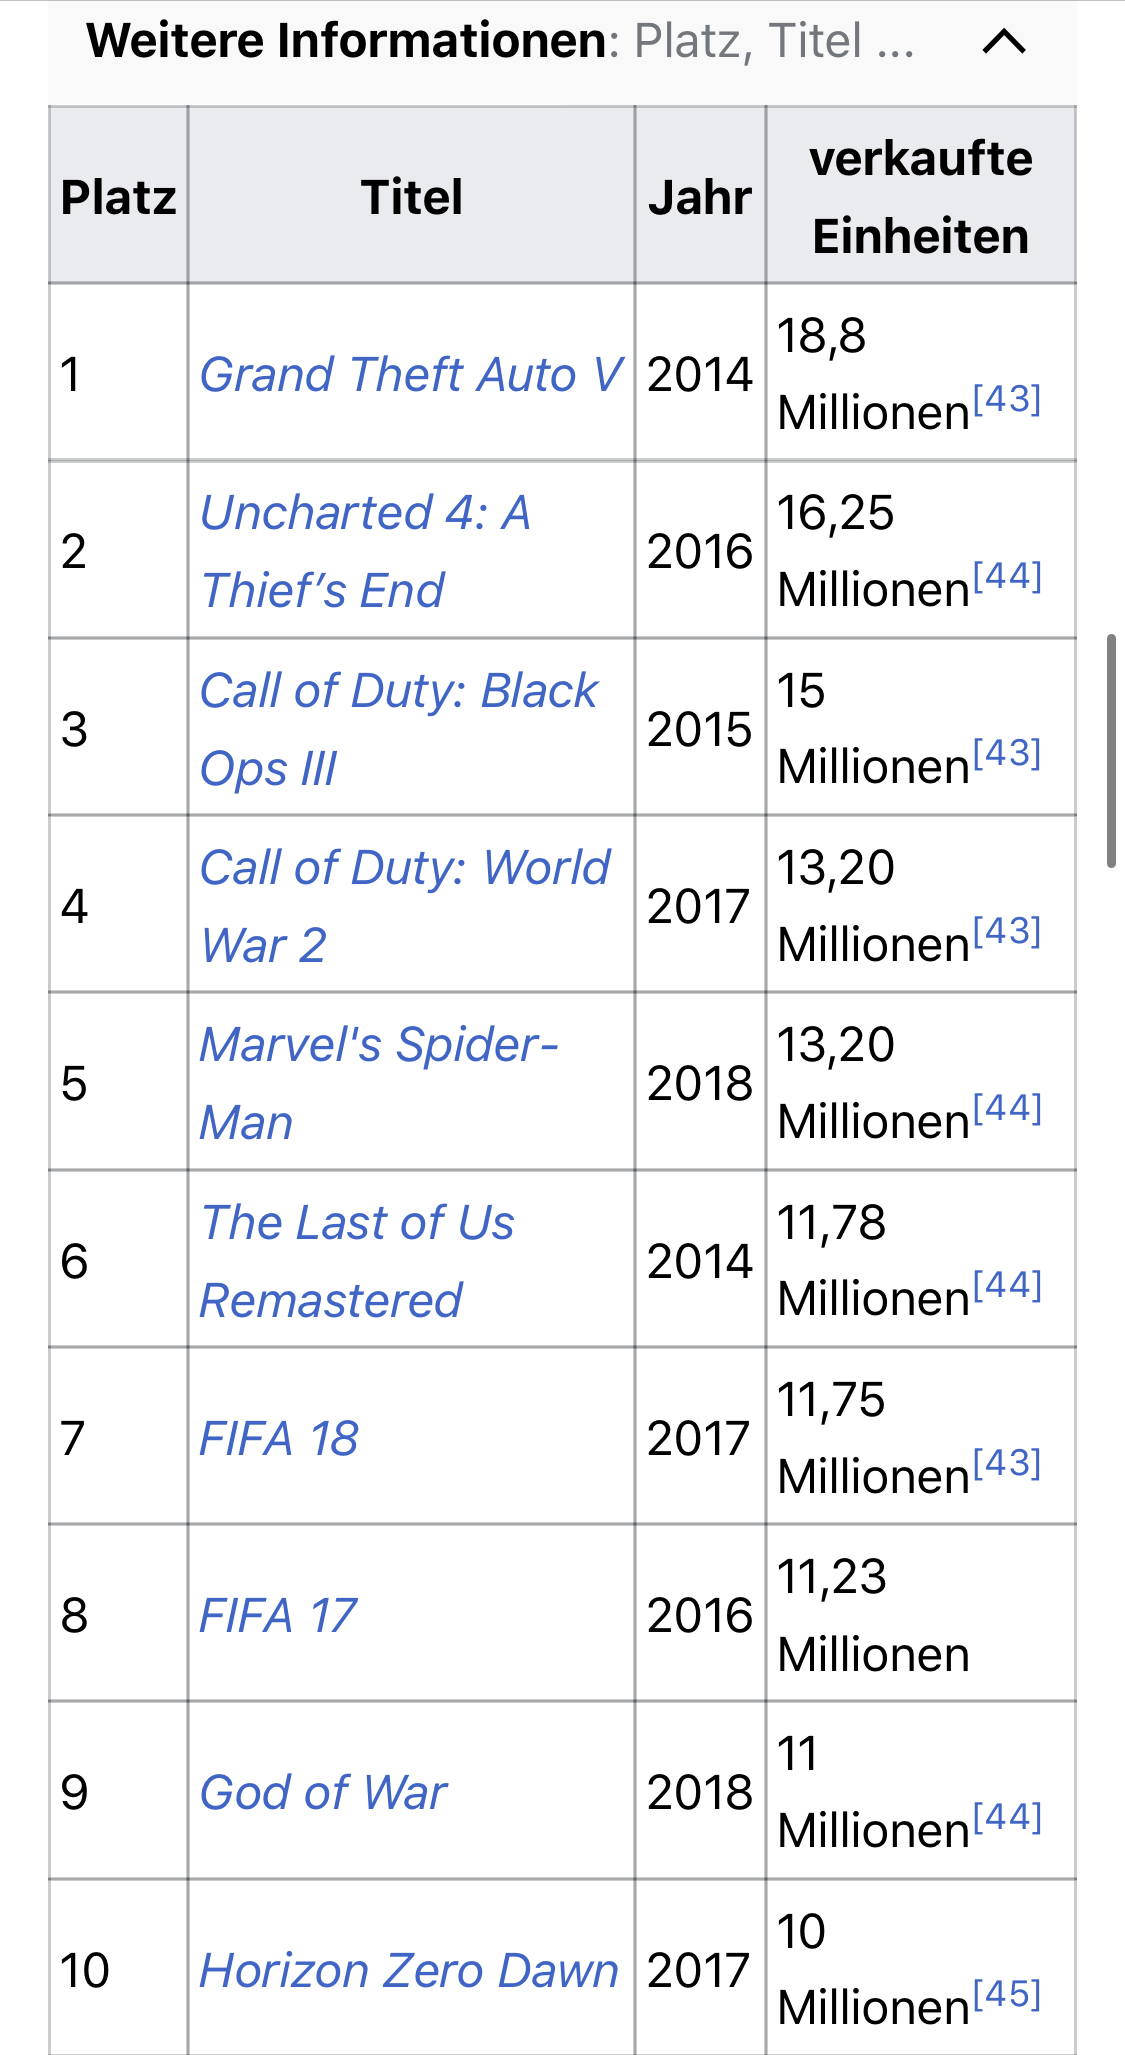The height and width of the screenshot is (2055, 1125).
Task: Open Call of Duty: World War 2 link
Action: 405,906
